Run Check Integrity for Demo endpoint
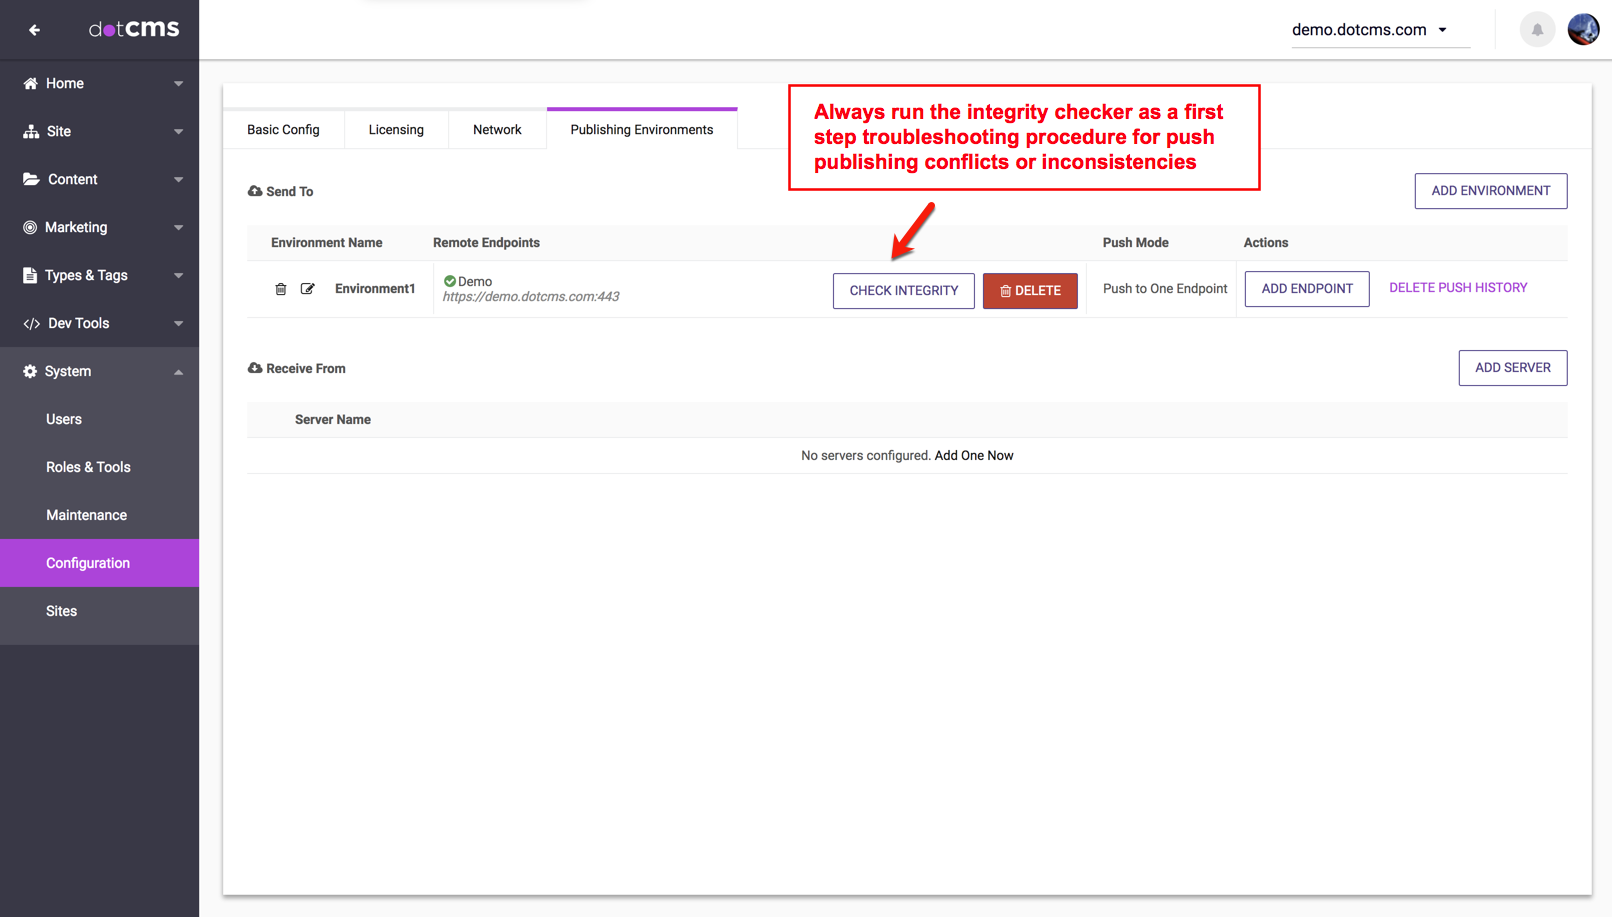 point(903,291)
